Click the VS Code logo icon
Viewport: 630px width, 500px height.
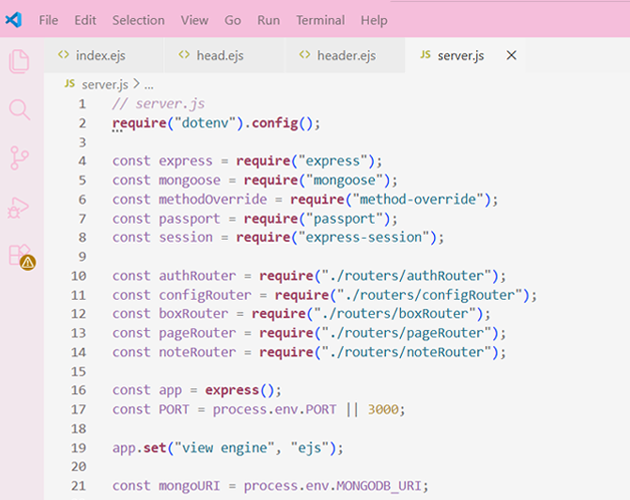[x=14, y=20]
